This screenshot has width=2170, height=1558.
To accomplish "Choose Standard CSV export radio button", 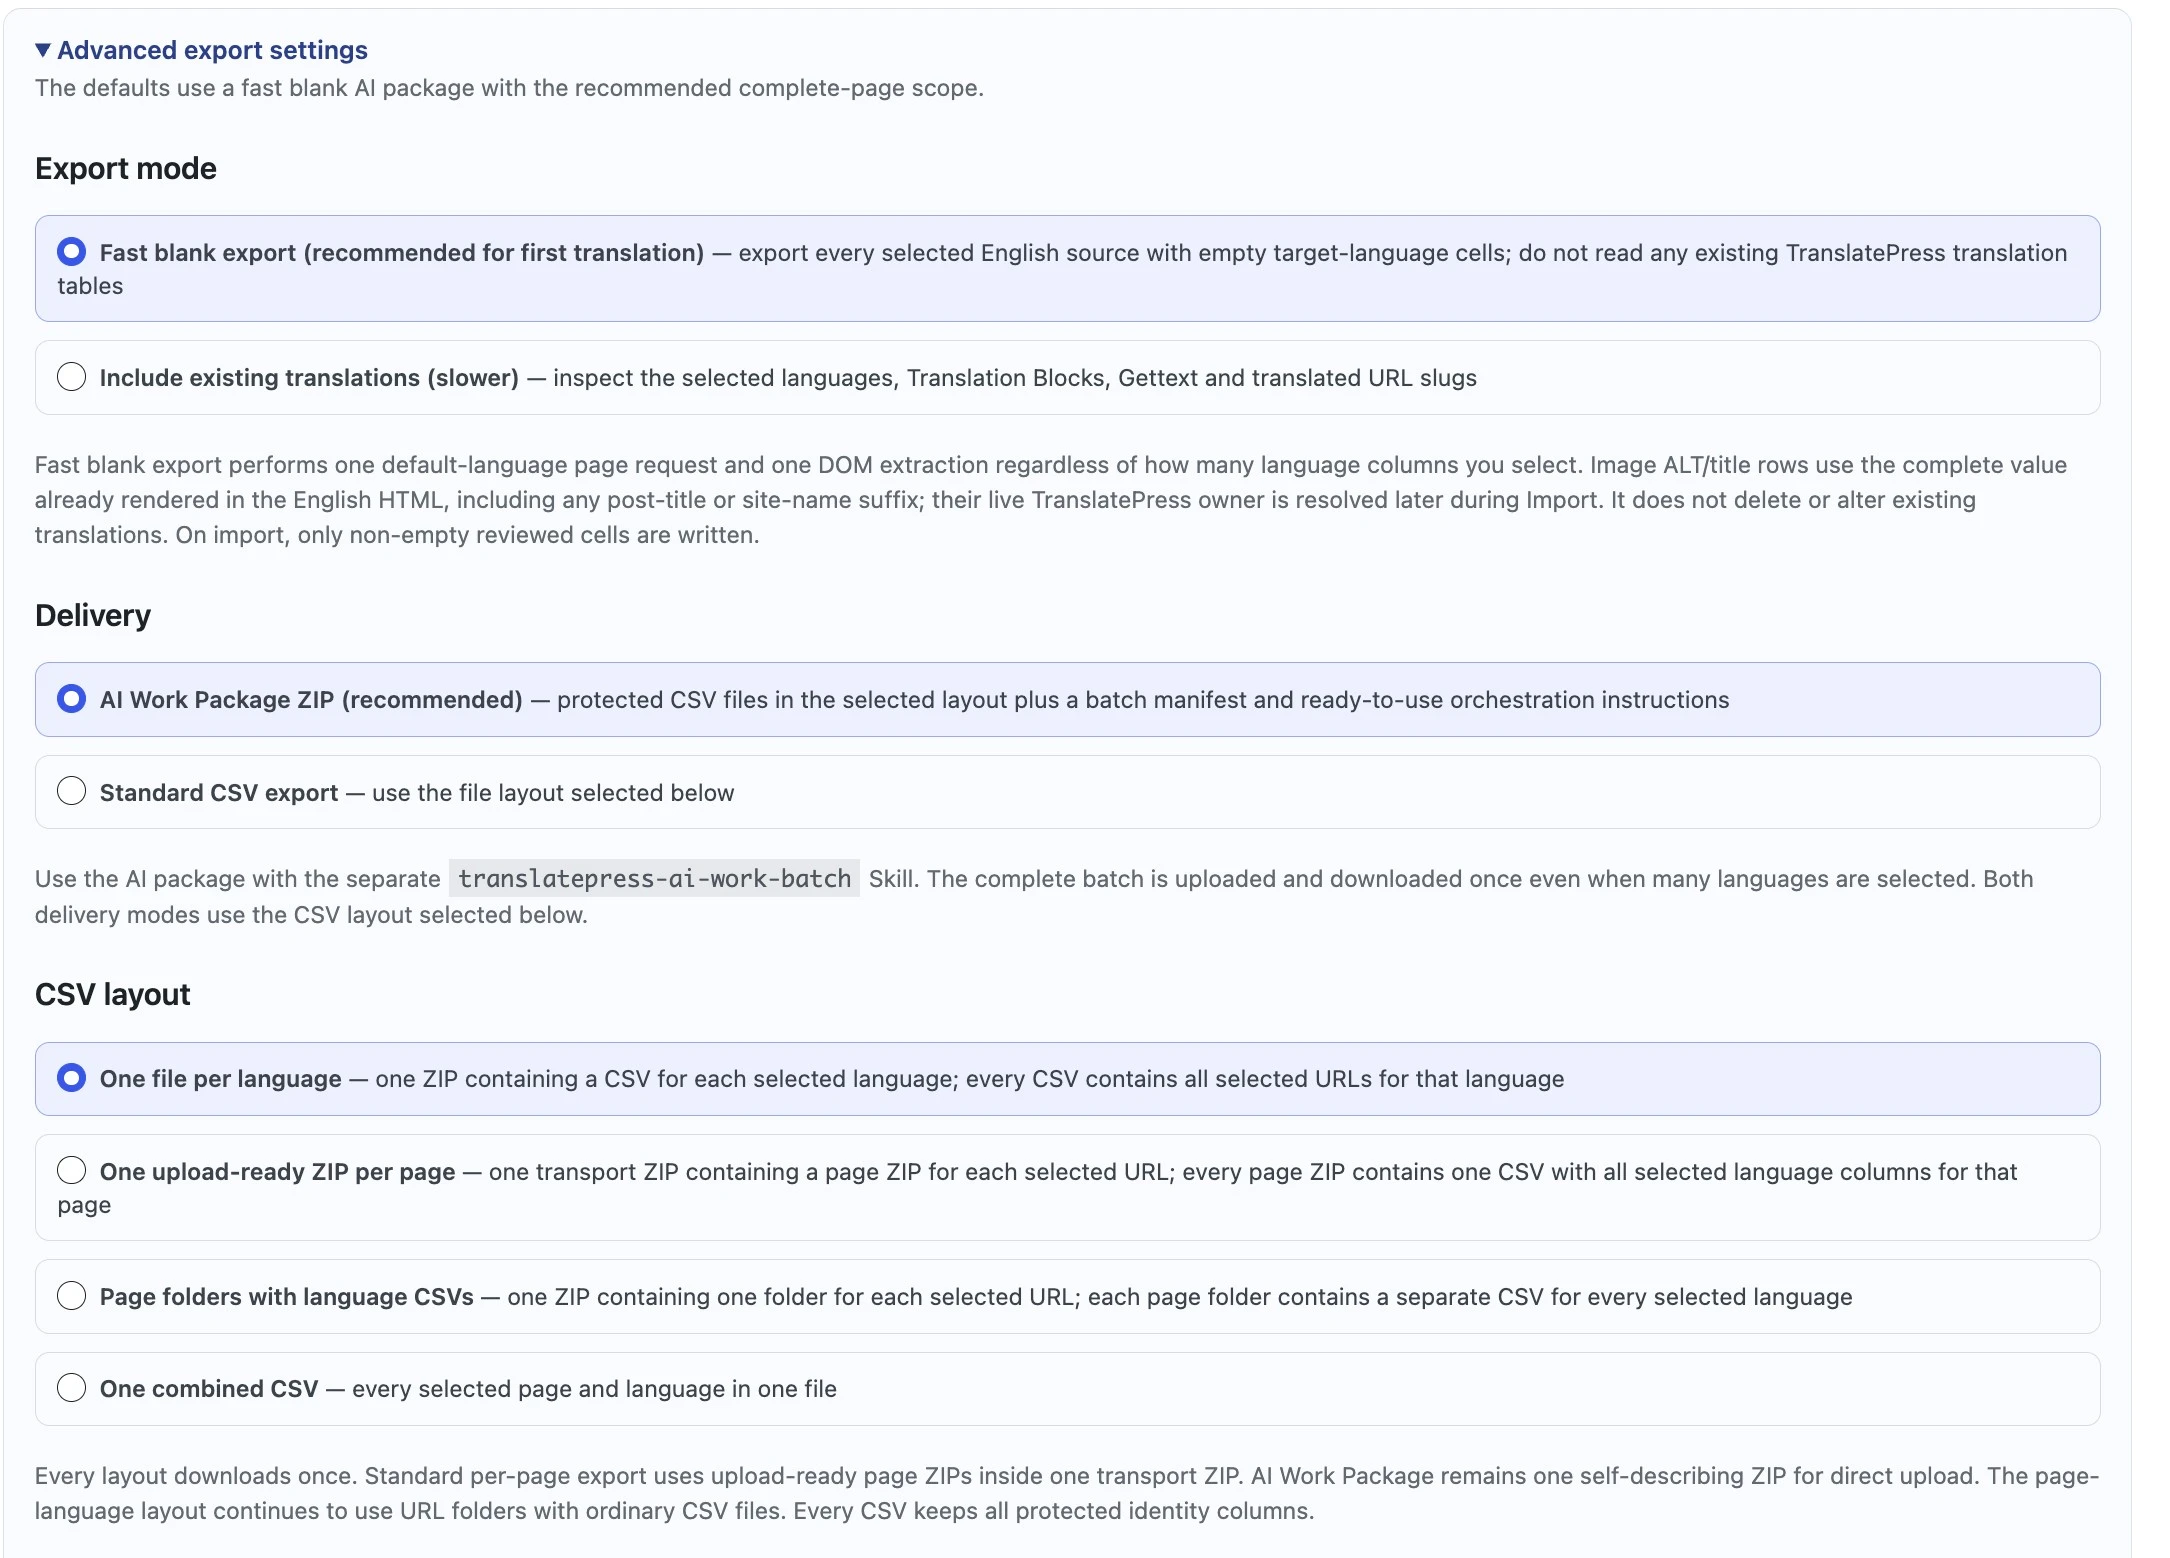I will (x=71, y=791).
